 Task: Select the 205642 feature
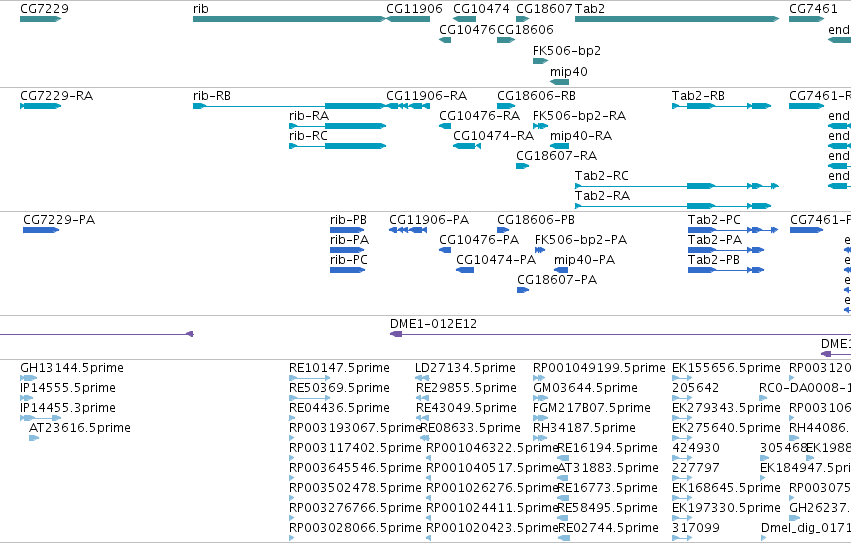[682, 398]
